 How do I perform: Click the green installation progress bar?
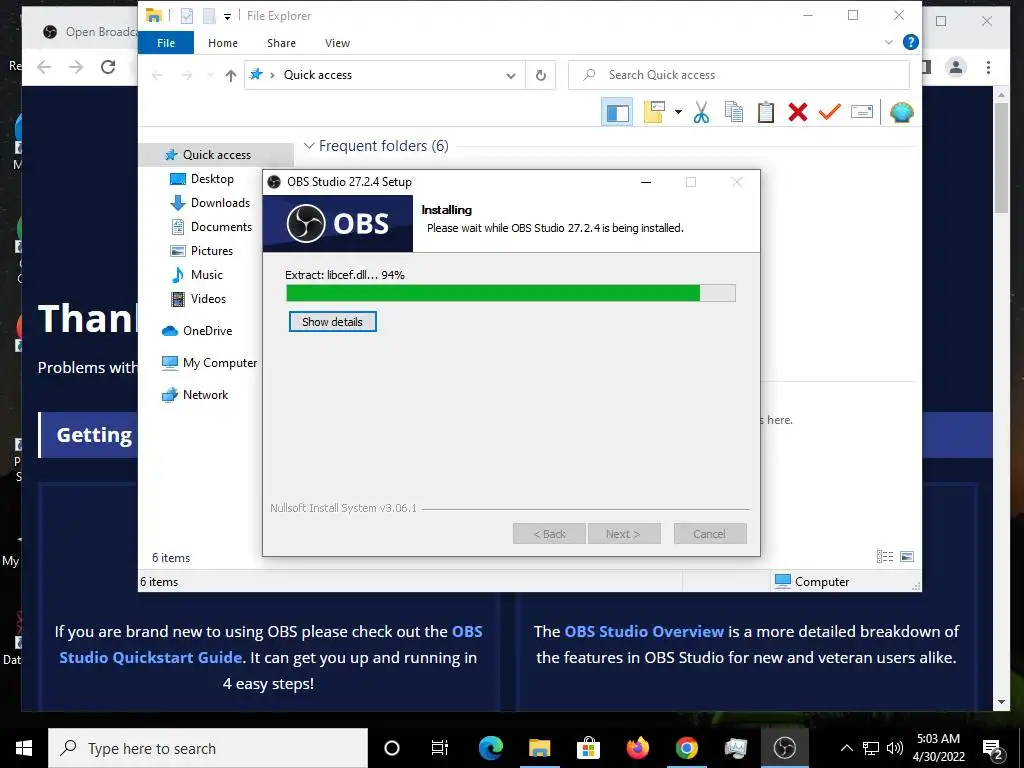[x=511, y=293]
